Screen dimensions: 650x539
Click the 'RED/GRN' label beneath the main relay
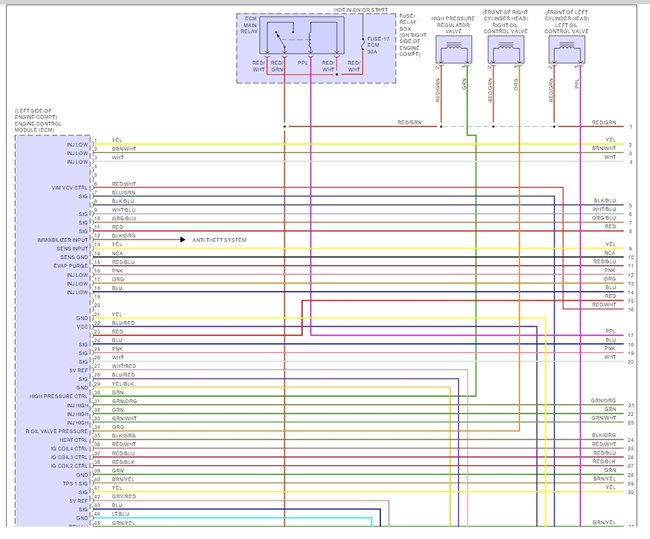click(x=277, y=66)
